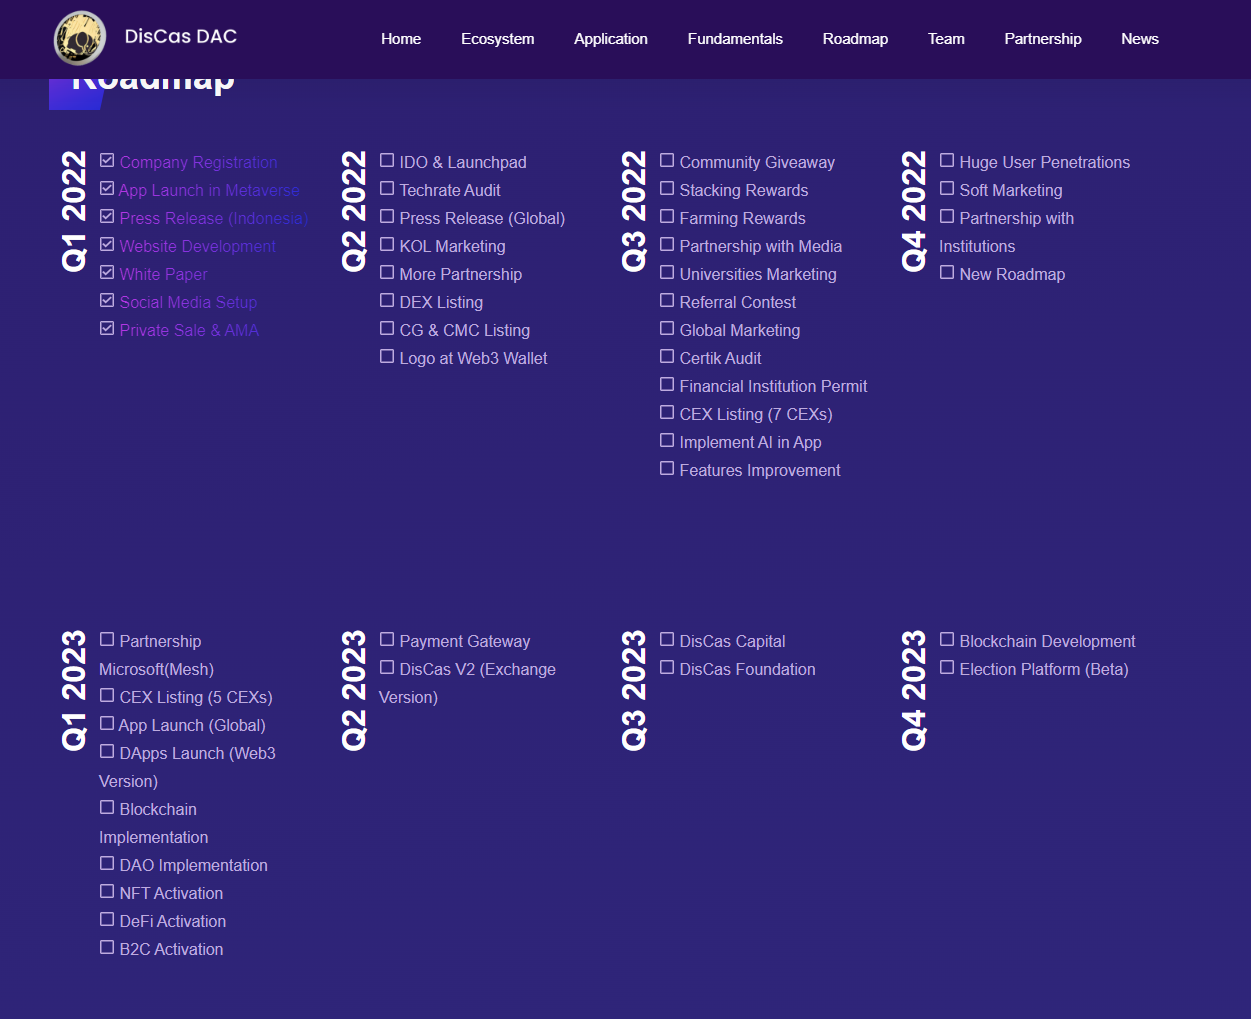Check the B2C Activation box
This screenshot has width=1251, height=1019.
pos(107,947)
